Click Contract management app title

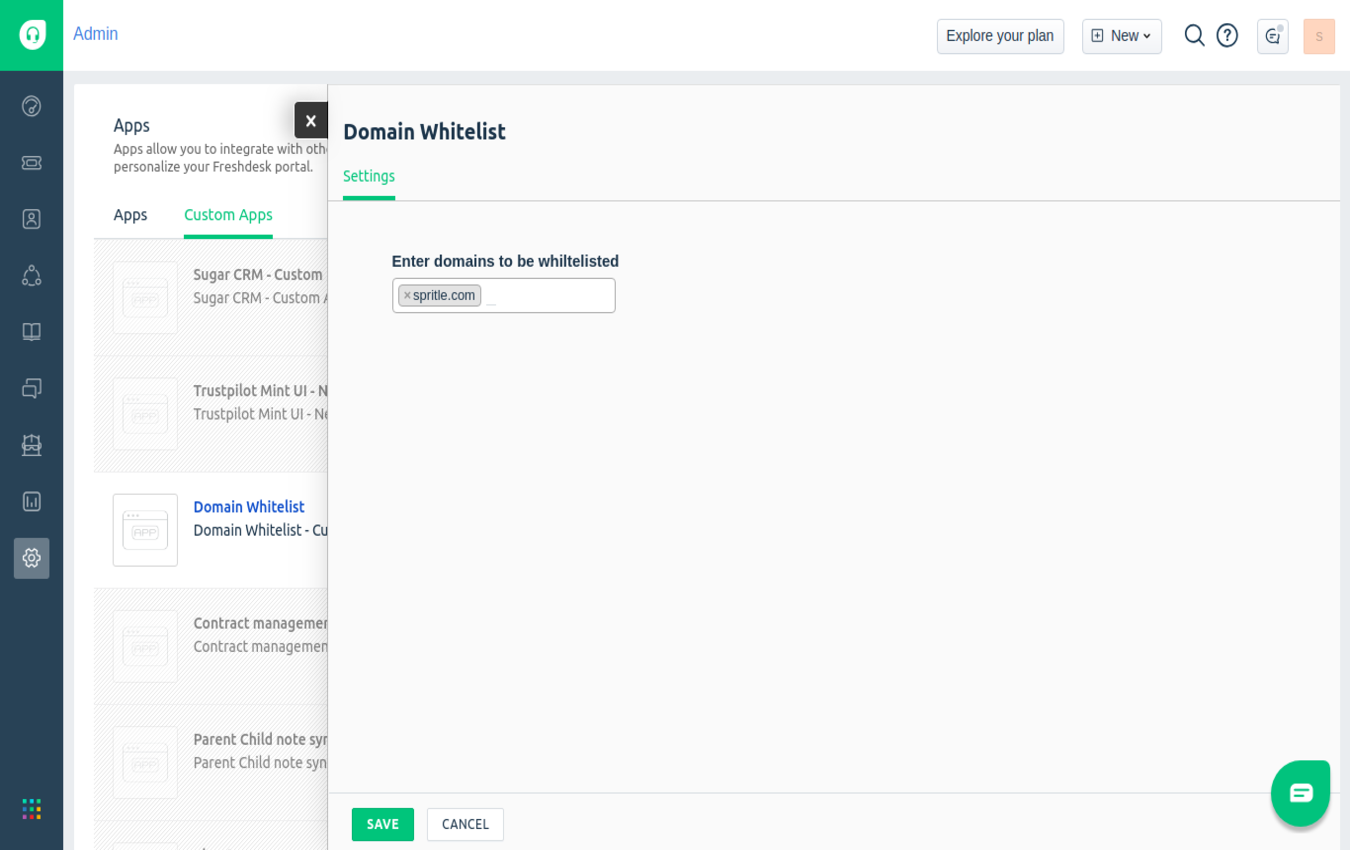click(260, 623)
